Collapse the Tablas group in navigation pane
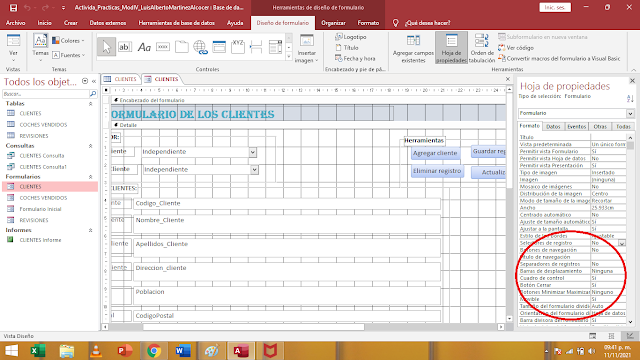This screenshot has height=360, width=640. pyautogui.click(x=91, y=104)
